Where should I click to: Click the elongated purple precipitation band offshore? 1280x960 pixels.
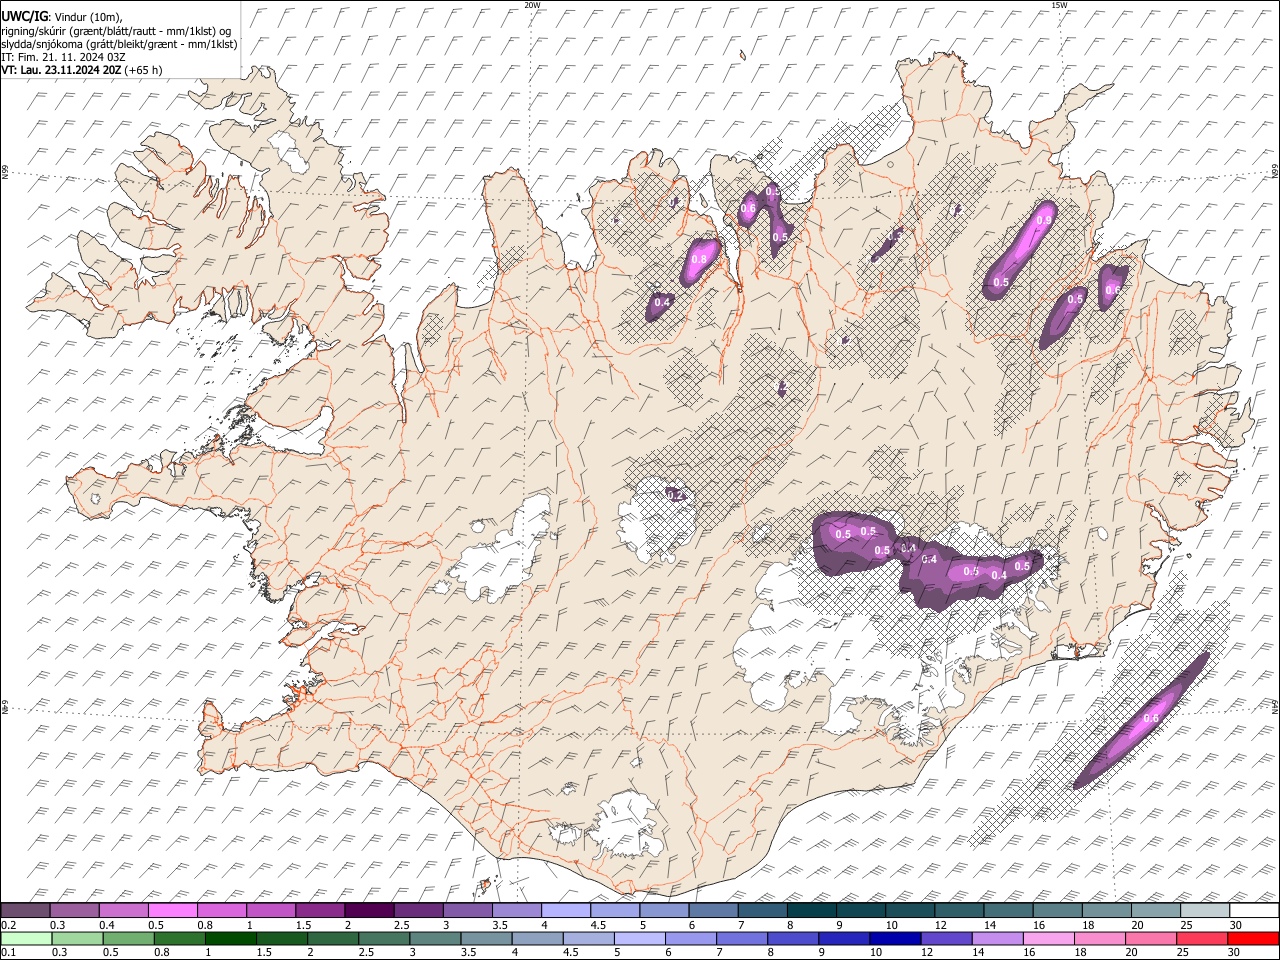1142,720
